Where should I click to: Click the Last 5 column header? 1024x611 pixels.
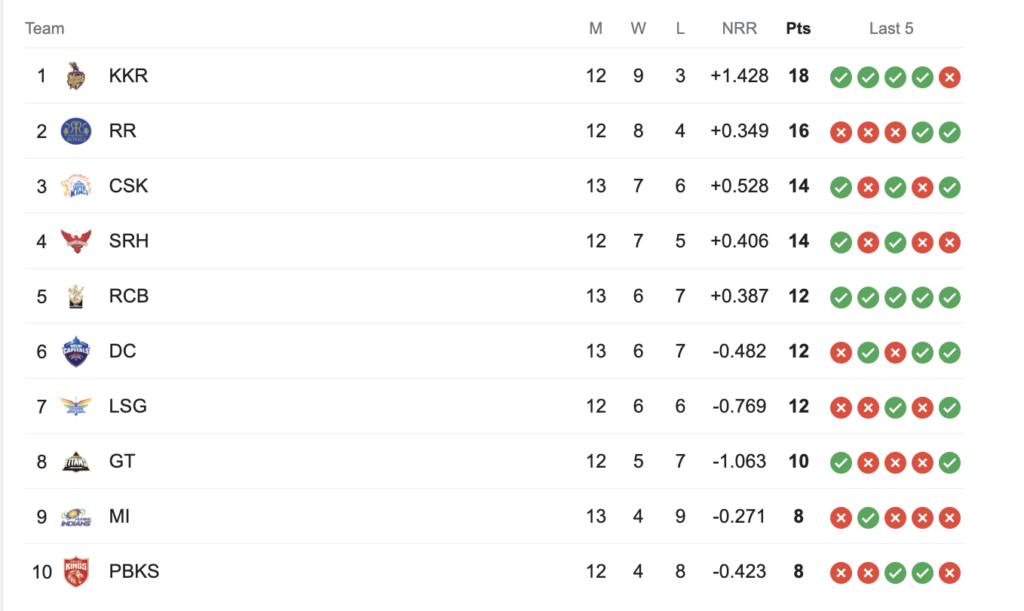pyautogui.click(x=891, y=29)
